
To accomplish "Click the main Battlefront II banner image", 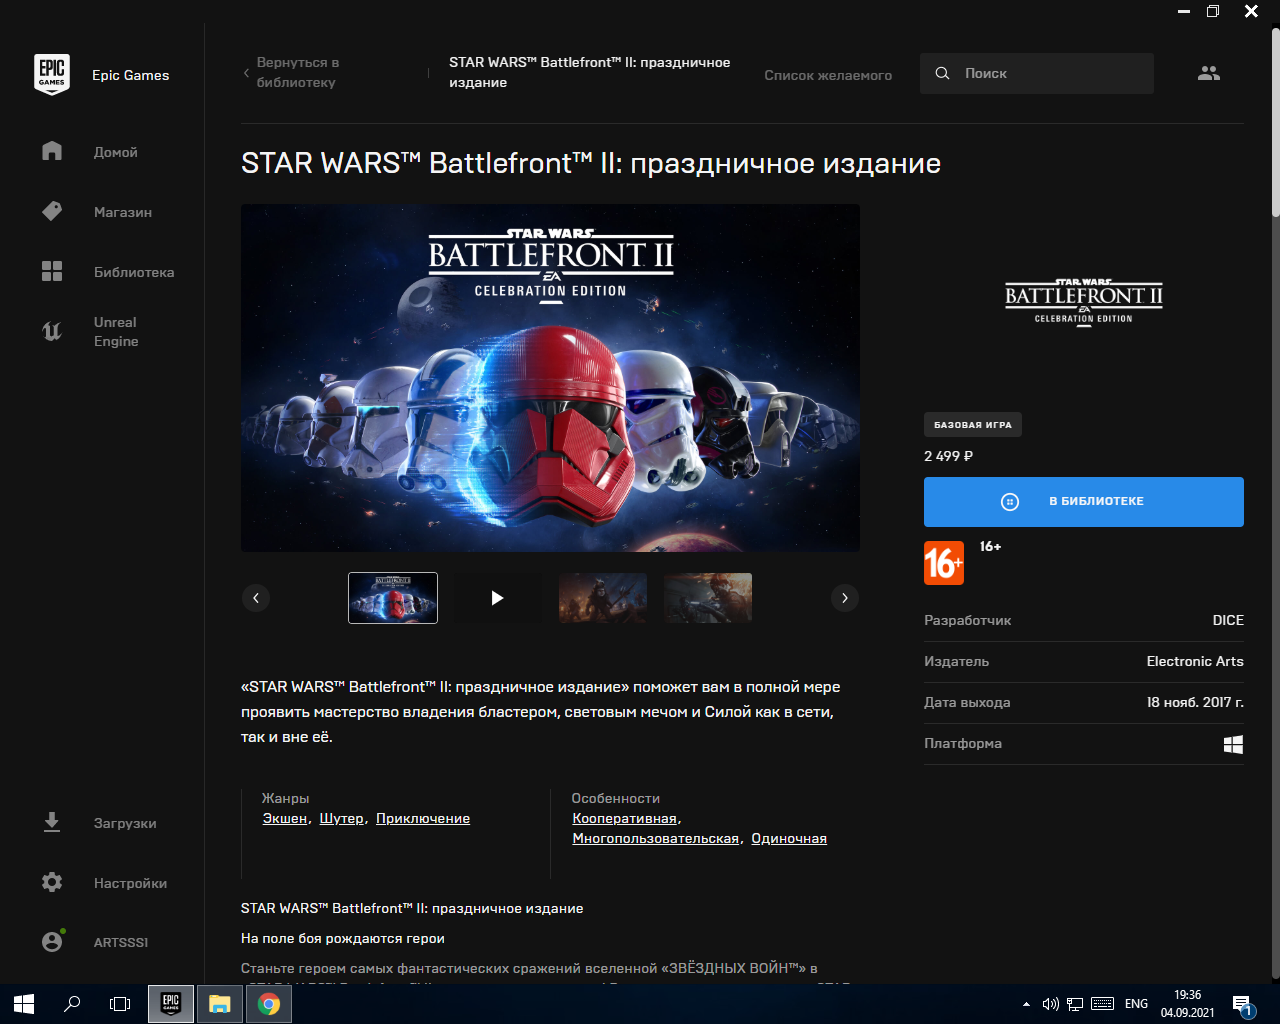I will pyautogui.click(x=550, y=378).
